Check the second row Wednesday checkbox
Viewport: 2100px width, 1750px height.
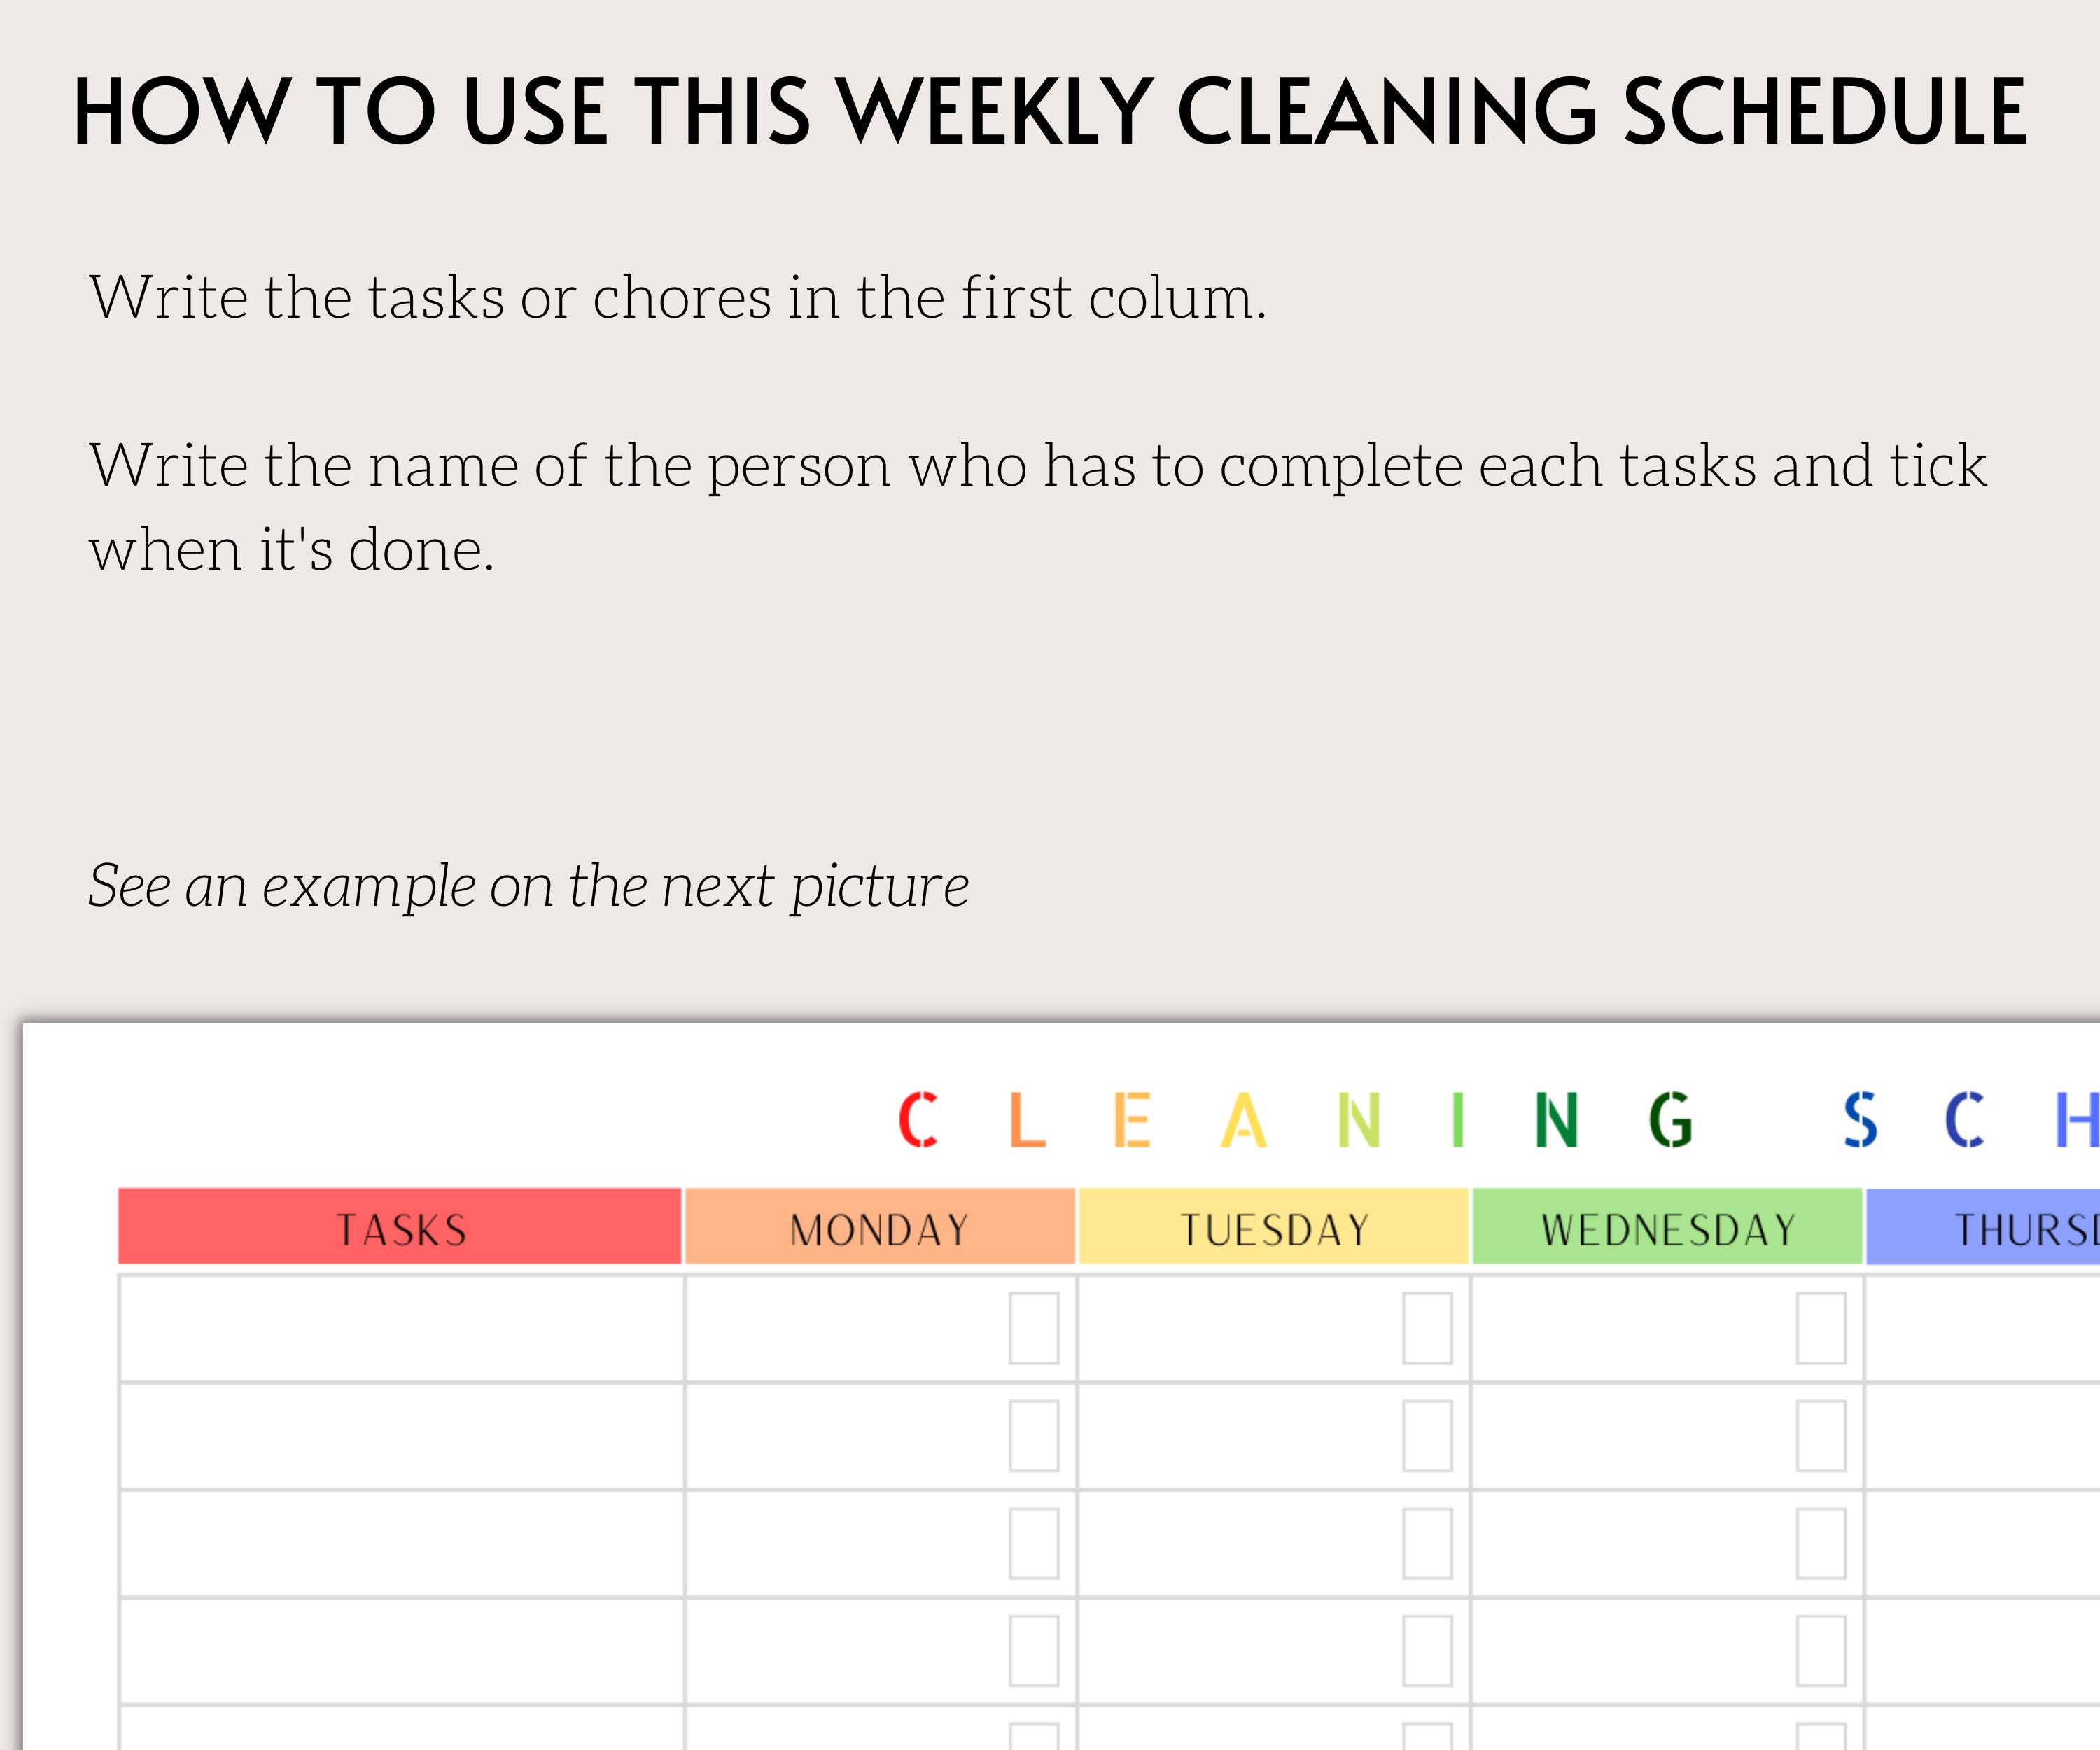(x=1821, y=1436)
